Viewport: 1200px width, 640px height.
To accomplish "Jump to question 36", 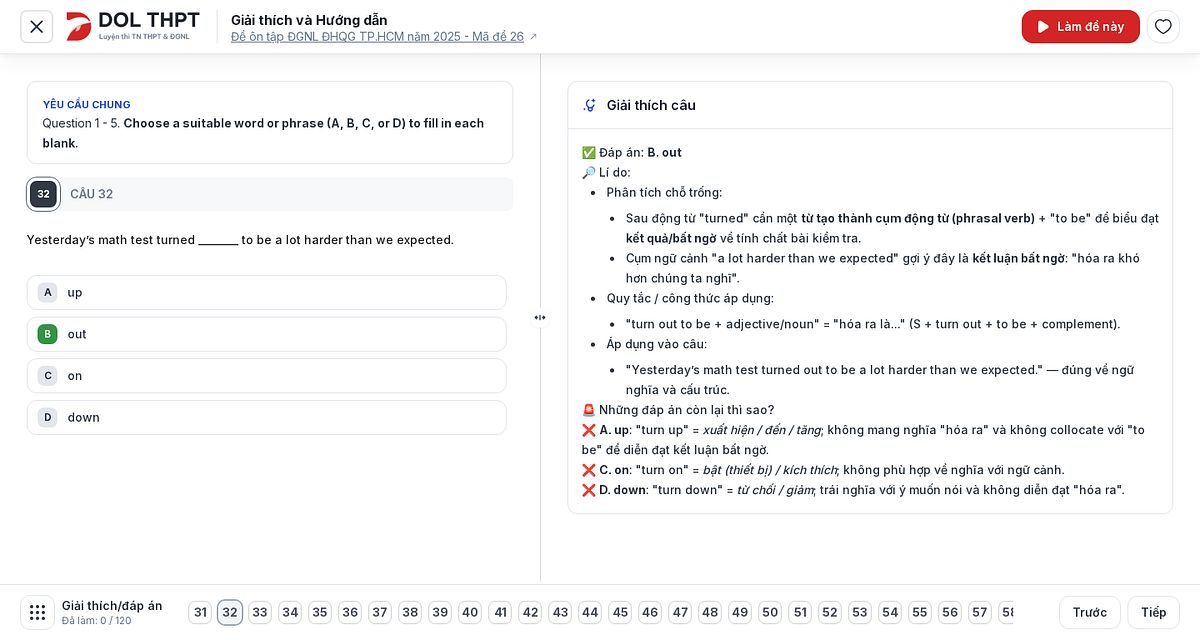I will coord(350,612).
